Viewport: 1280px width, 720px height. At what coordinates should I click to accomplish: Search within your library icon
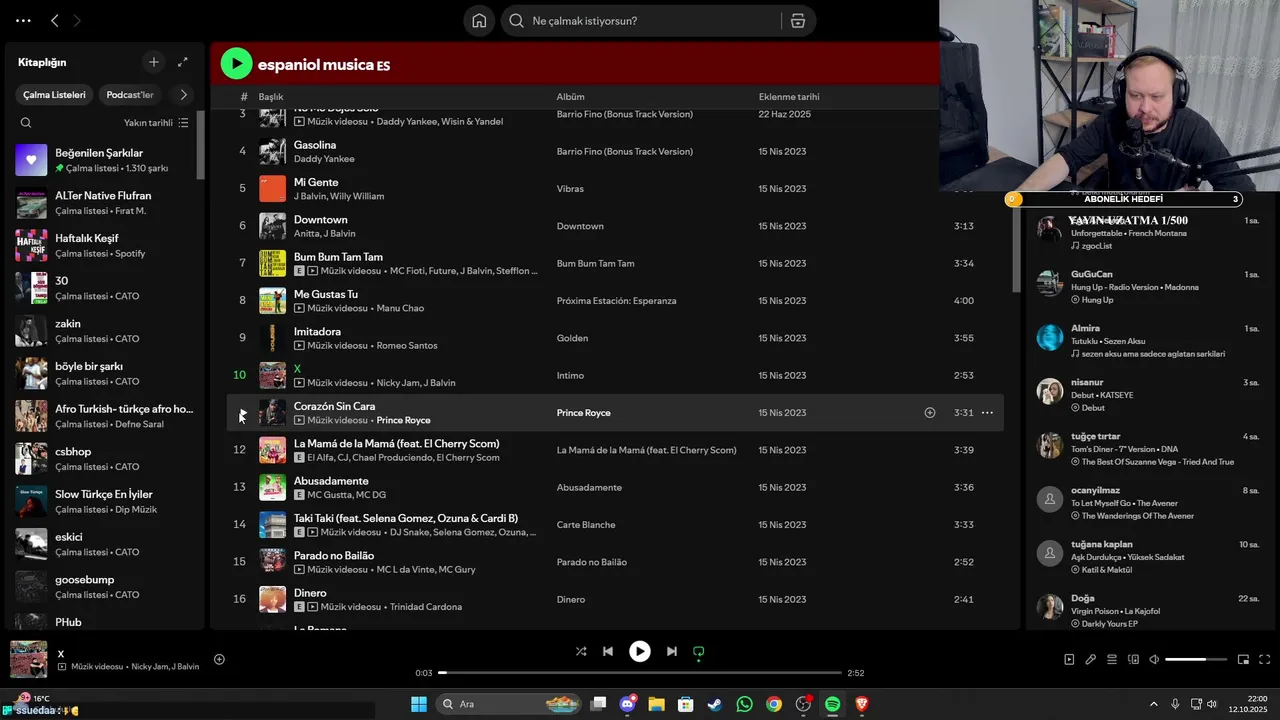point(26,123)
